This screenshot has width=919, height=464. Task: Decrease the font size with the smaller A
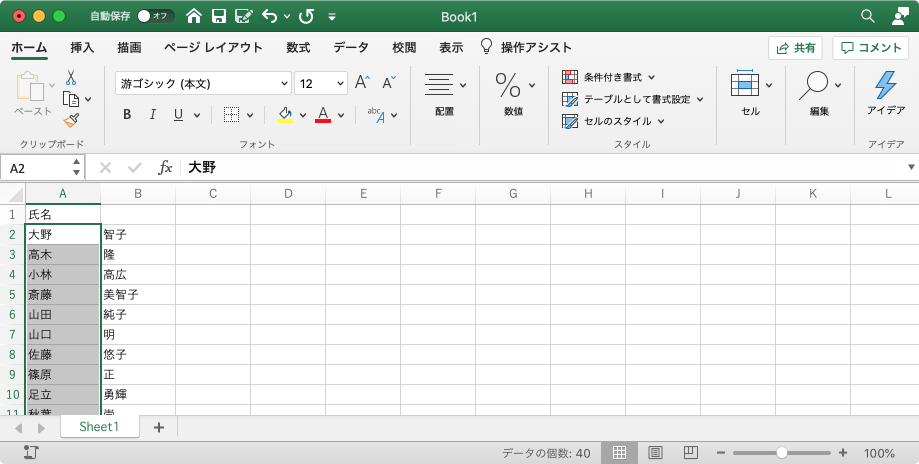(x=389, y=83)
